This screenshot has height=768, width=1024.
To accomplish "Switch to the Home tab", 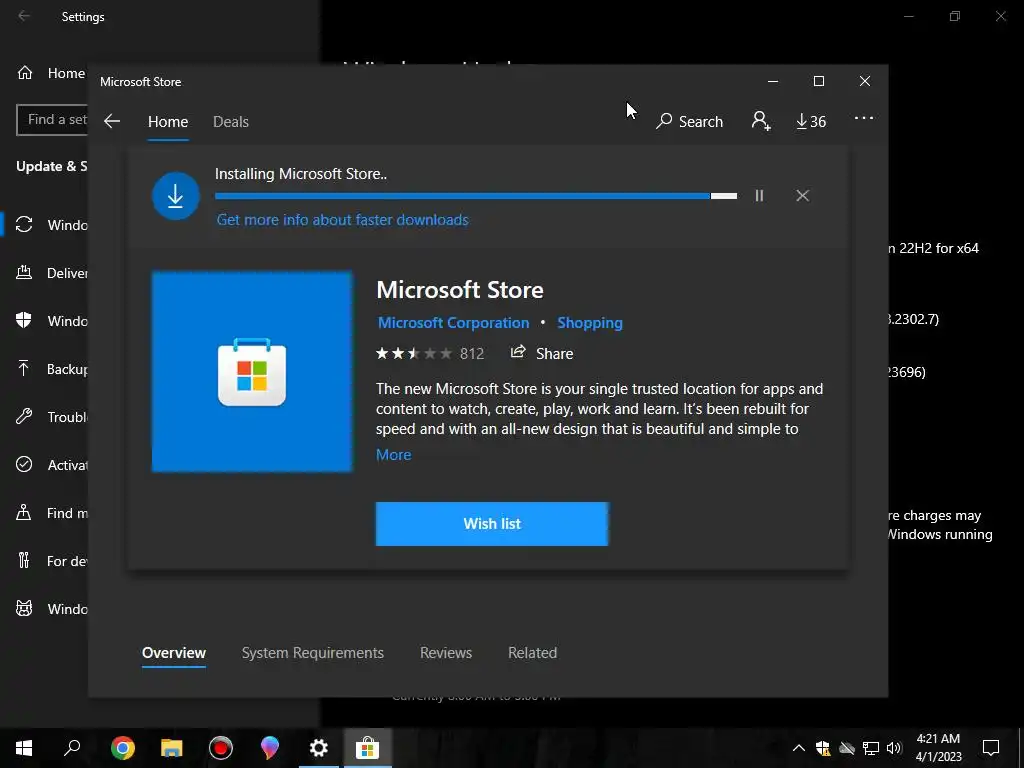I will coord(168,122).
